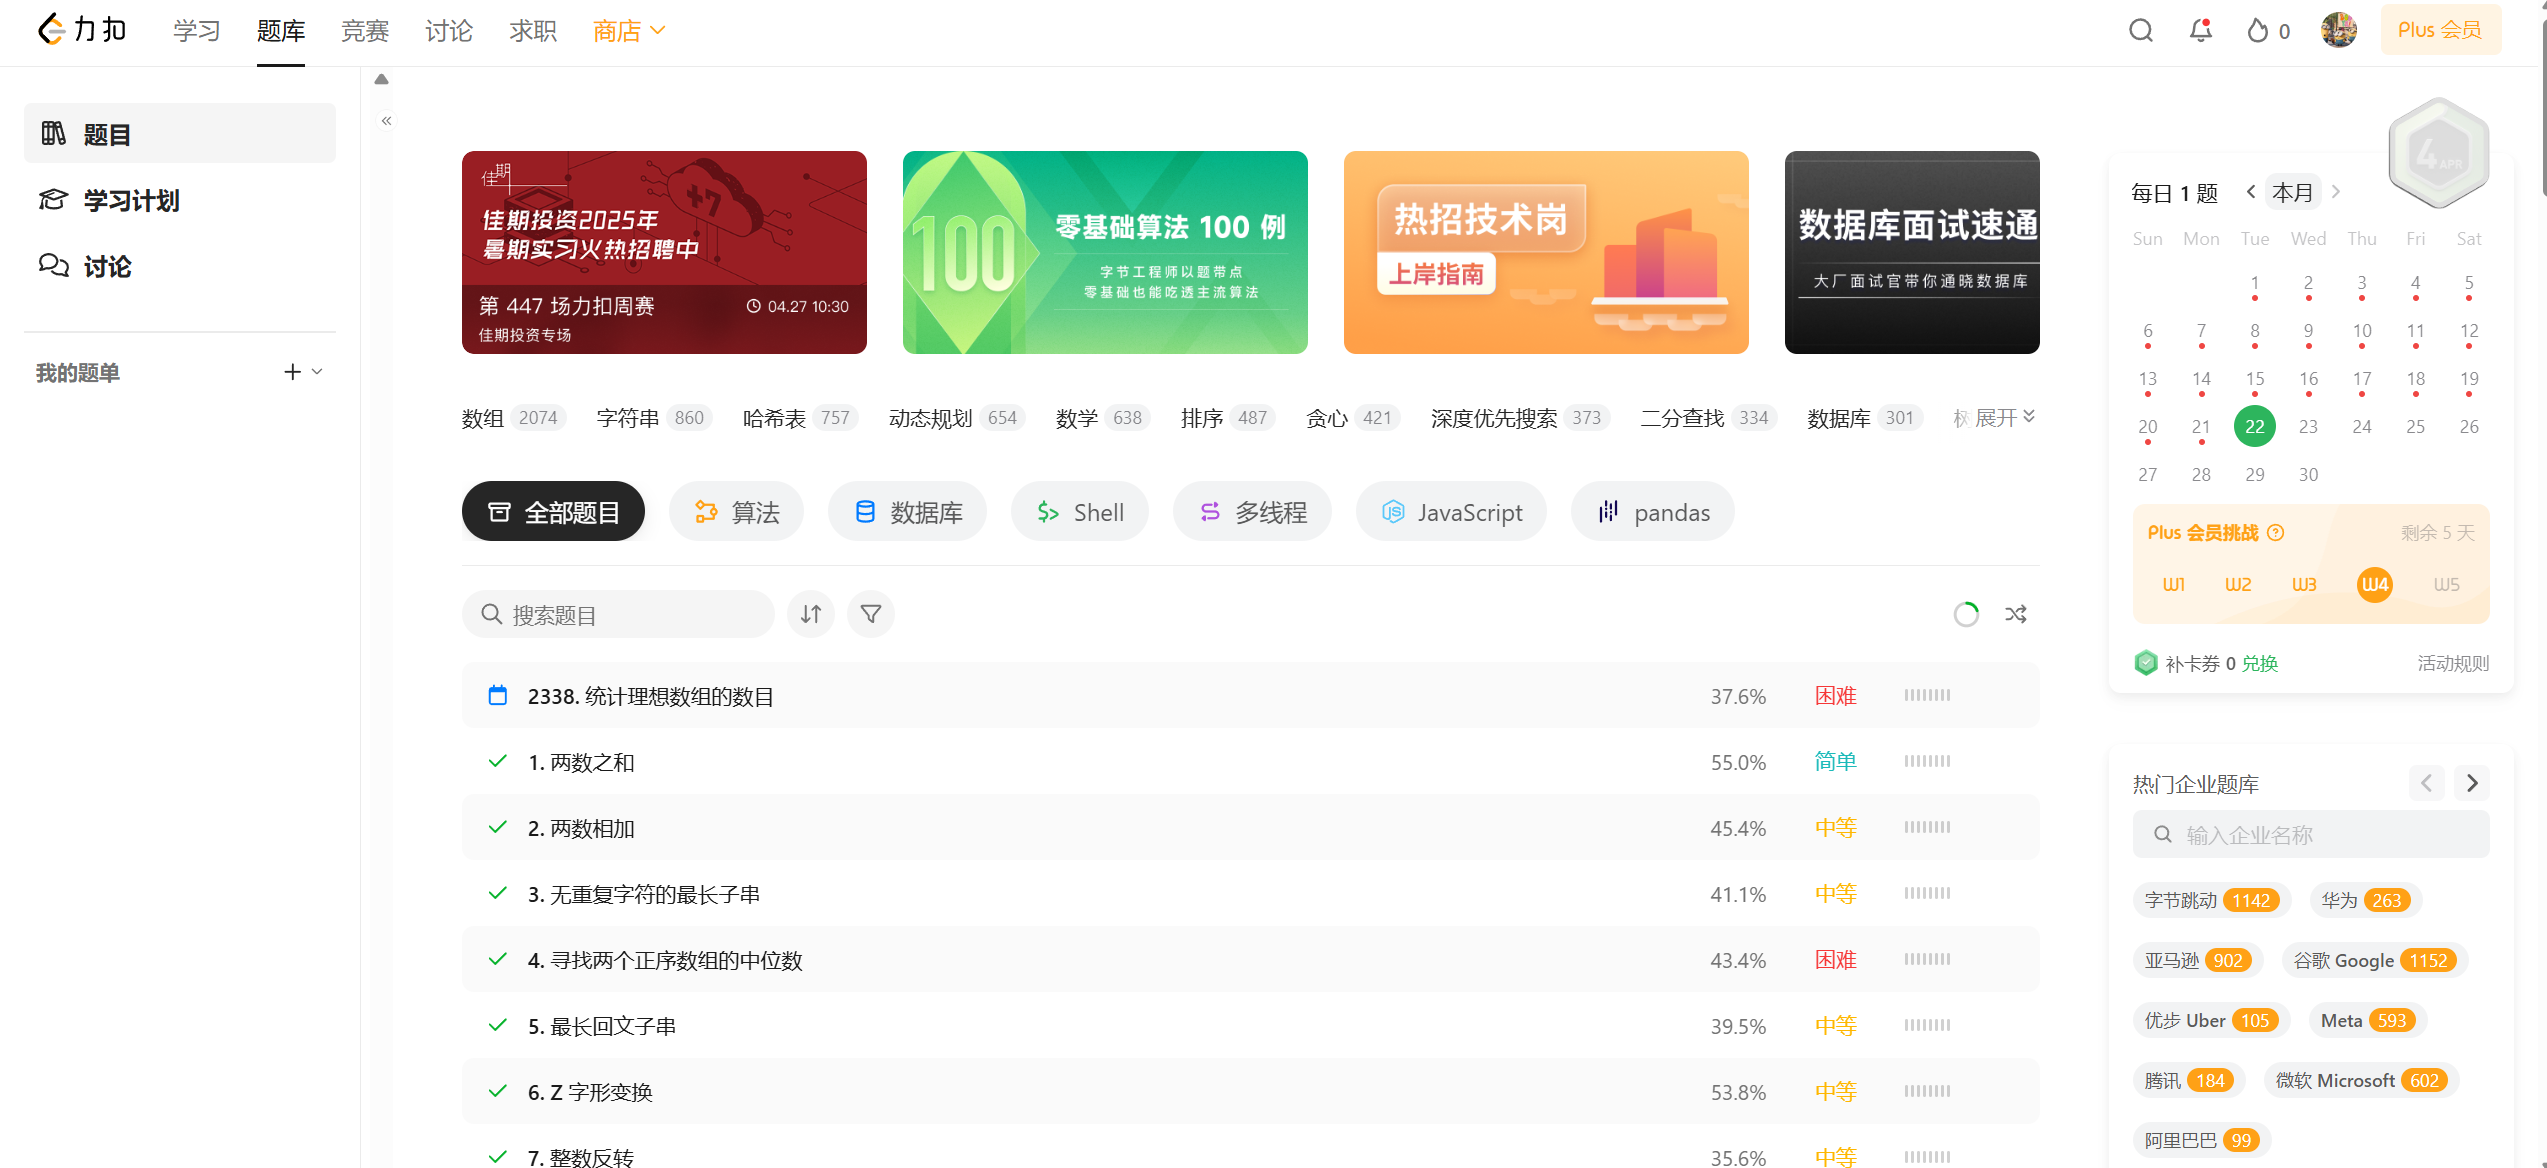
Task: Click the frequency bars for 2. 两数相加
Action: coord(1927,827)
